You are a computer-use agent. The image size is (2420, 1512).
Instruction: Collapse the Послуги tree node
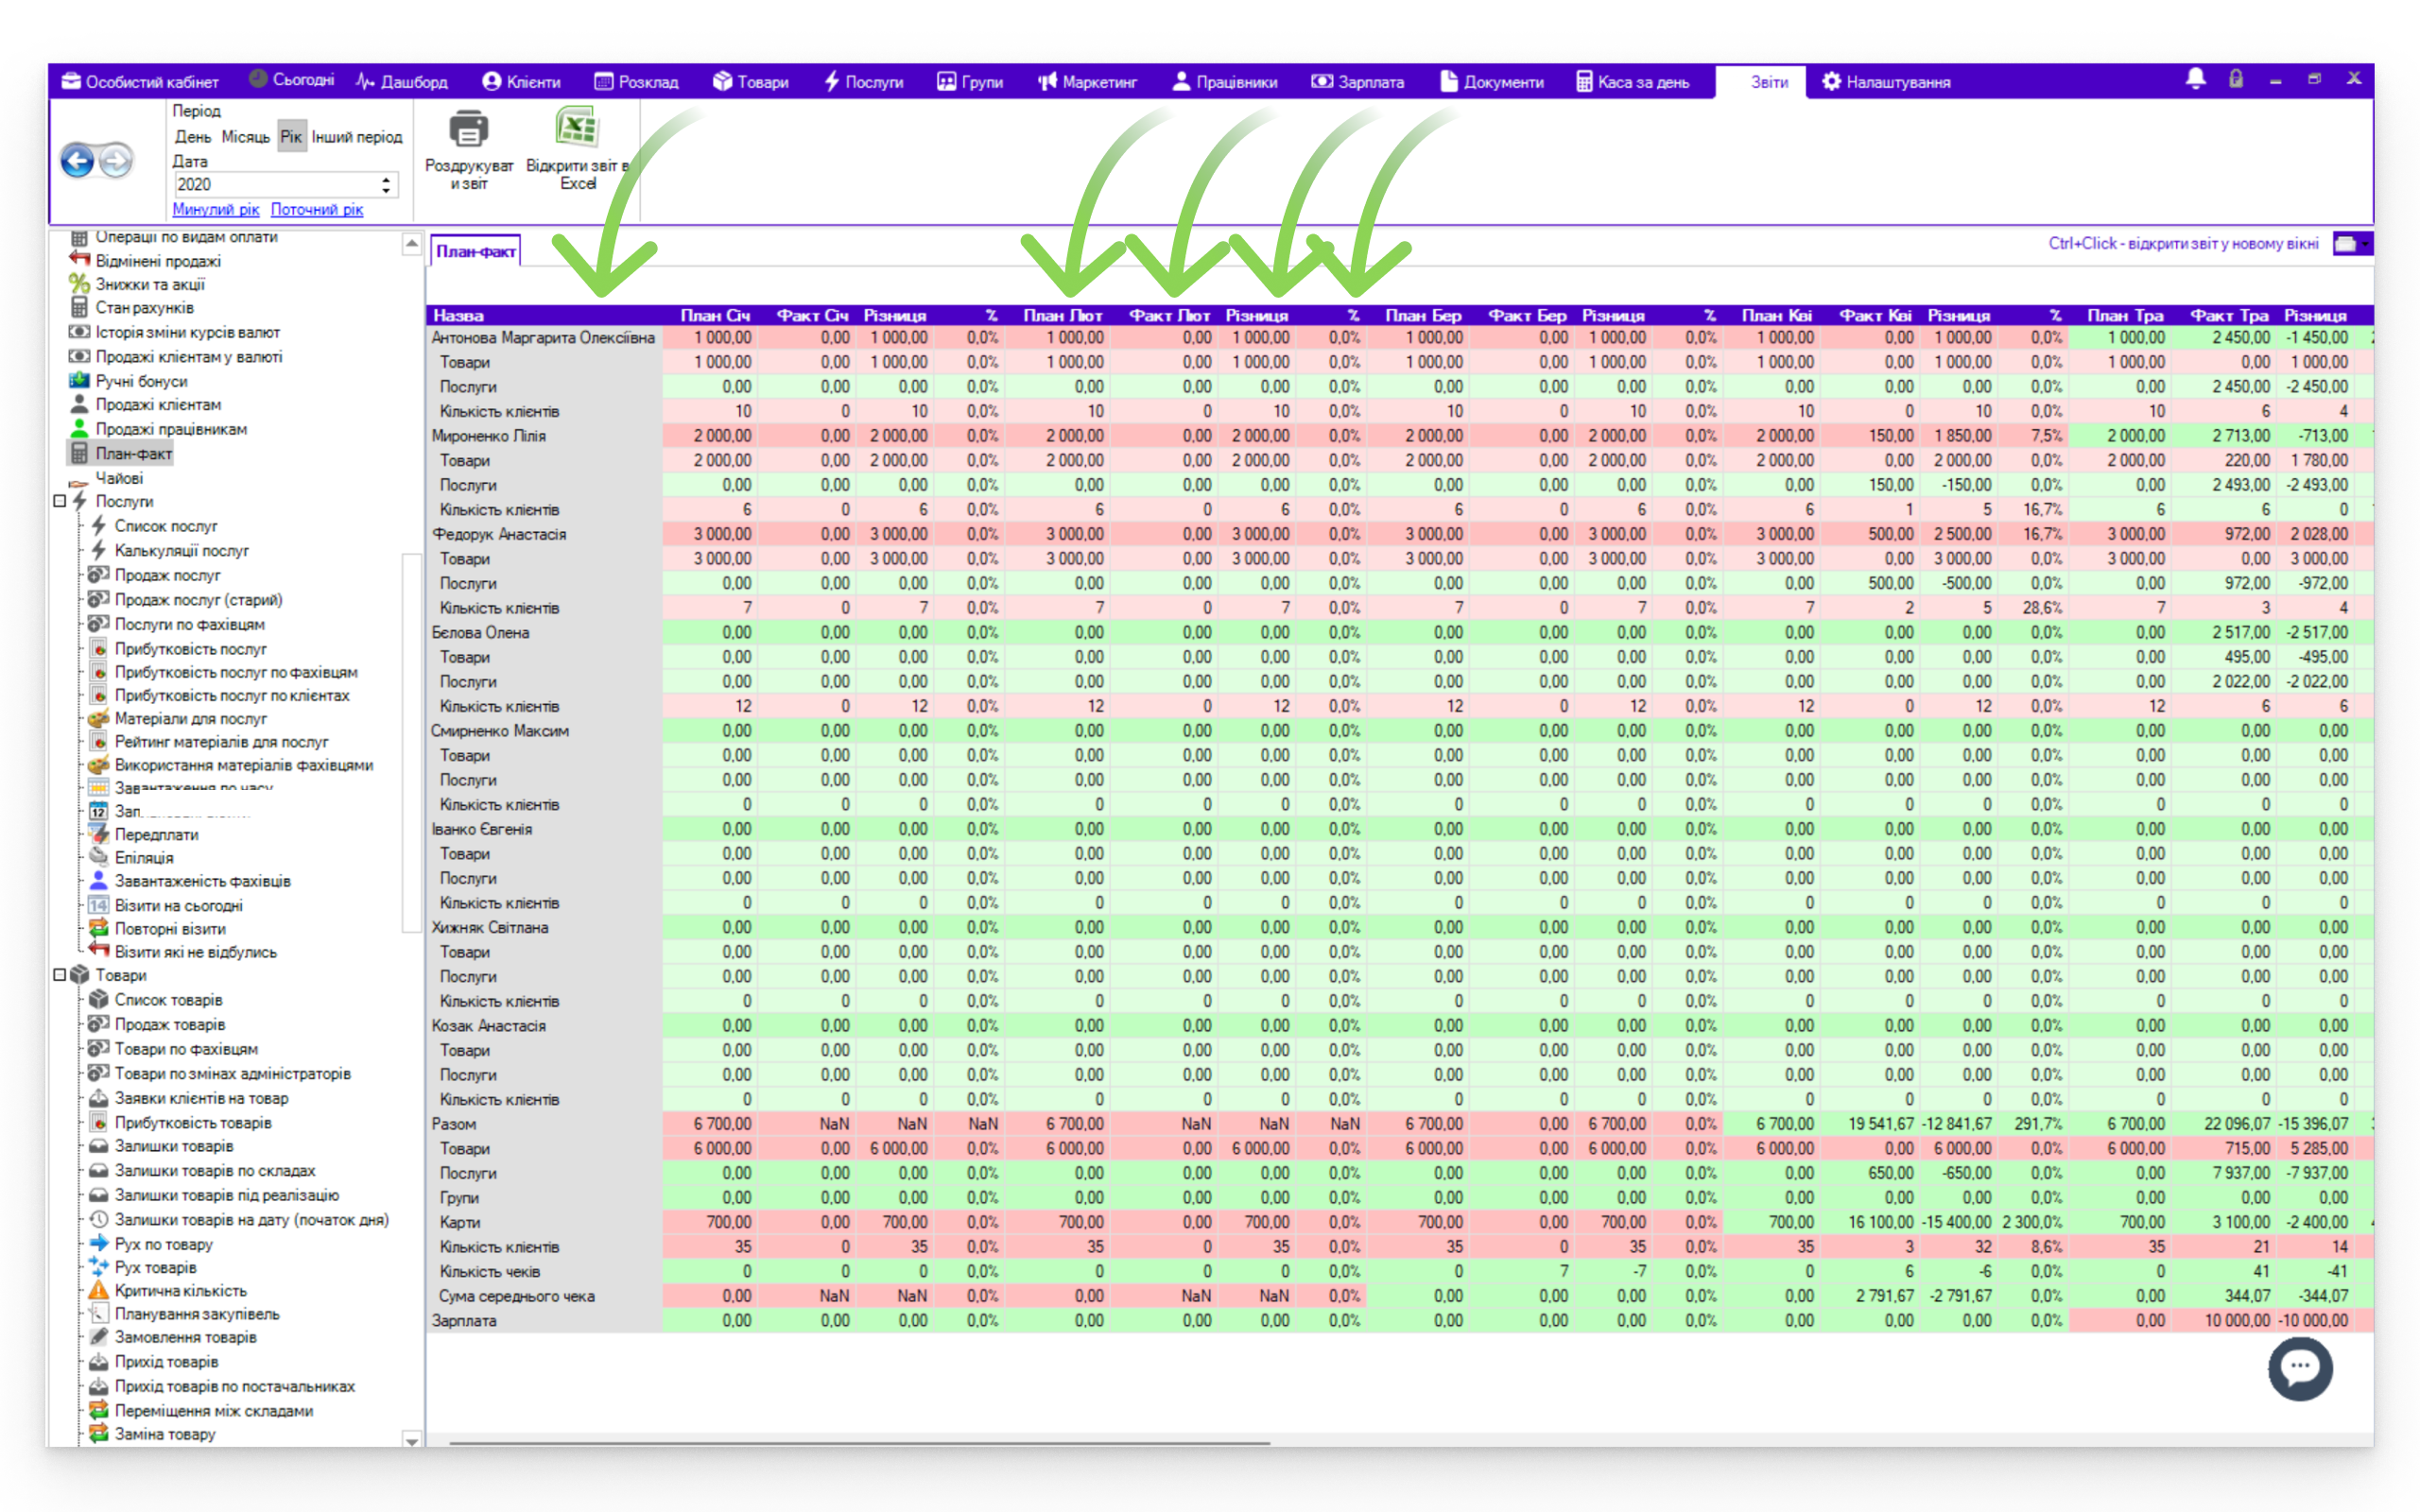pyautogui.click(x=59, y=501)
